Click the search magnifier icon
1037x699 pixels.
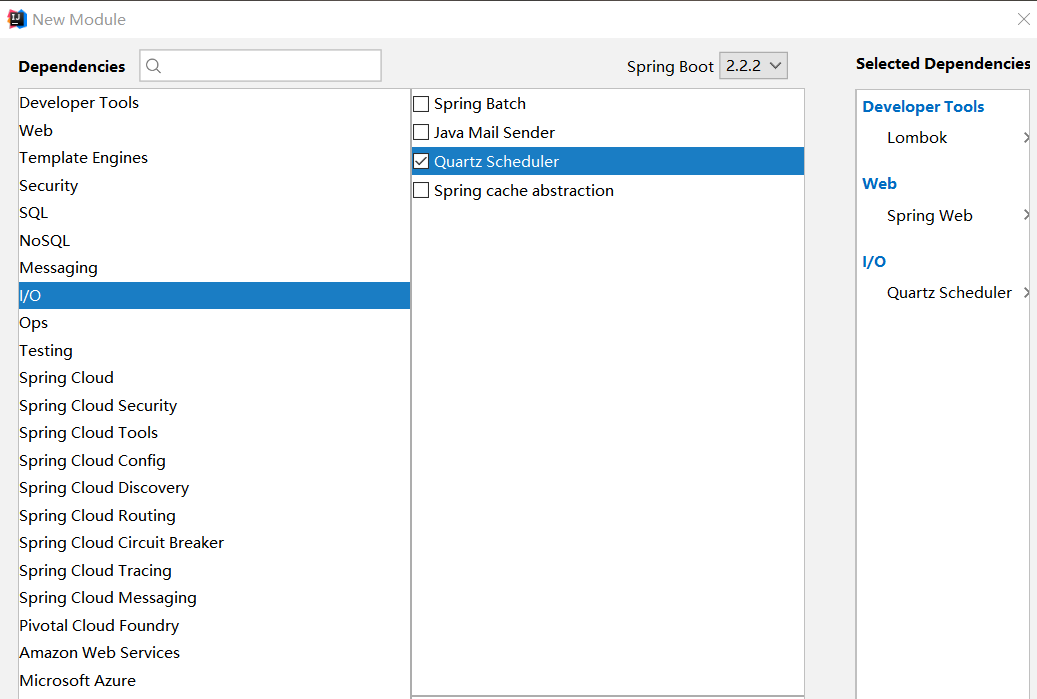(x=153, y=65)
